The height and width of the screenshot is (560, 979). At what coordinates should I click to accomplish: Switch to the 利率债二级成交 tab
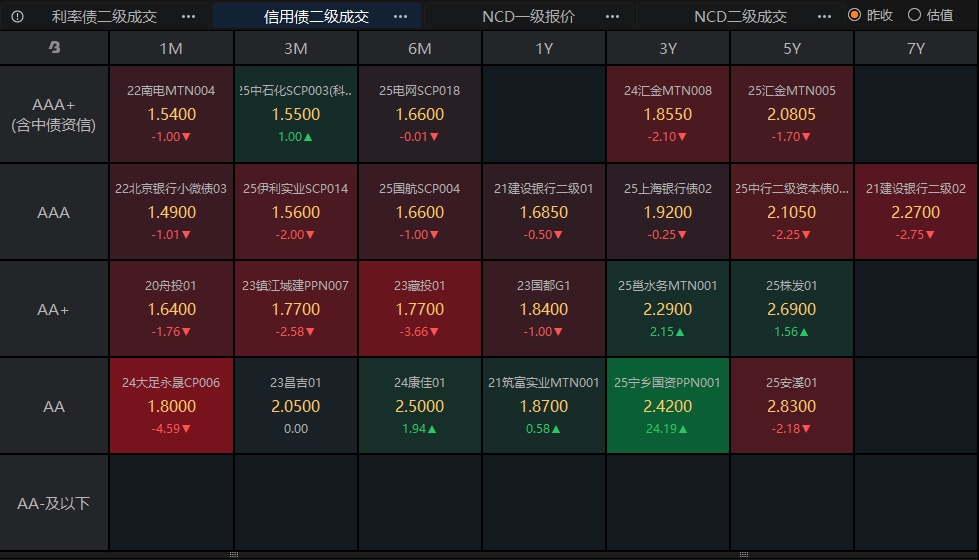point(104,16)
